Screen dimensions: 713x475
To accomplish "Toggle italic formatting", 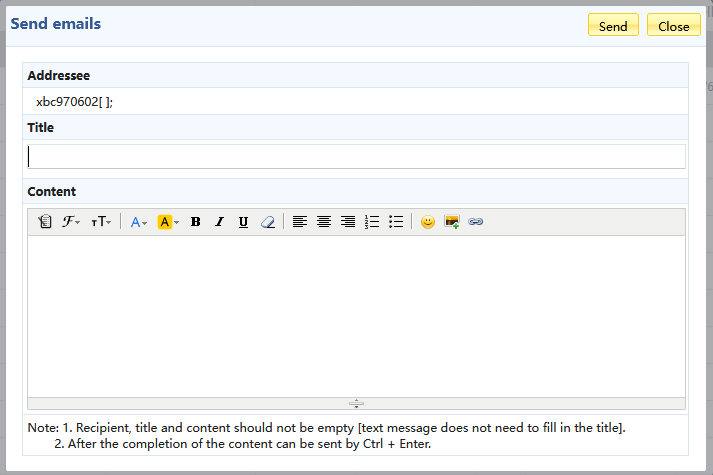I will pyautogui.click(x=220, y=222).
